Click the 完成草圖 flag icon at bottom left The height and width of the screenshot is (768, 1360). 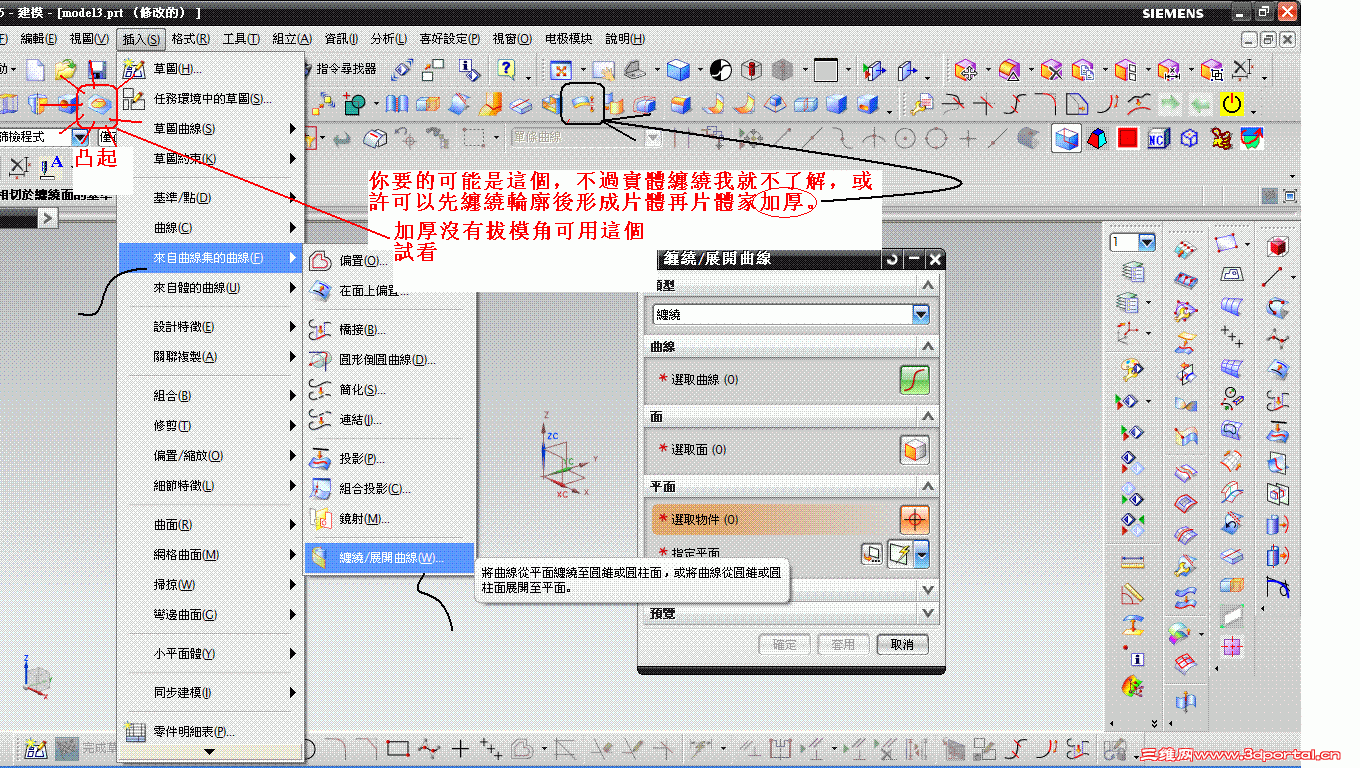(67, 748)
